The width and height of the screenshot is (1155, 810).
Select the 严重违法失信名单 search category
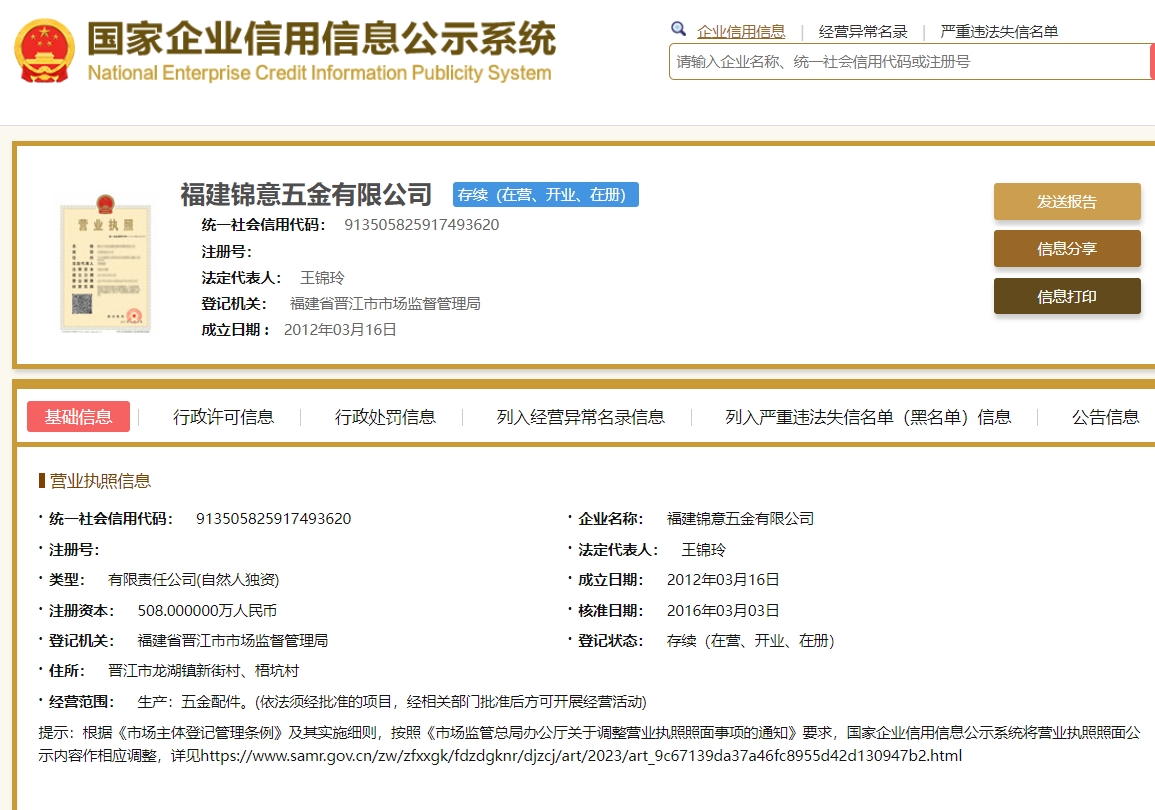(x=999, y=32)
